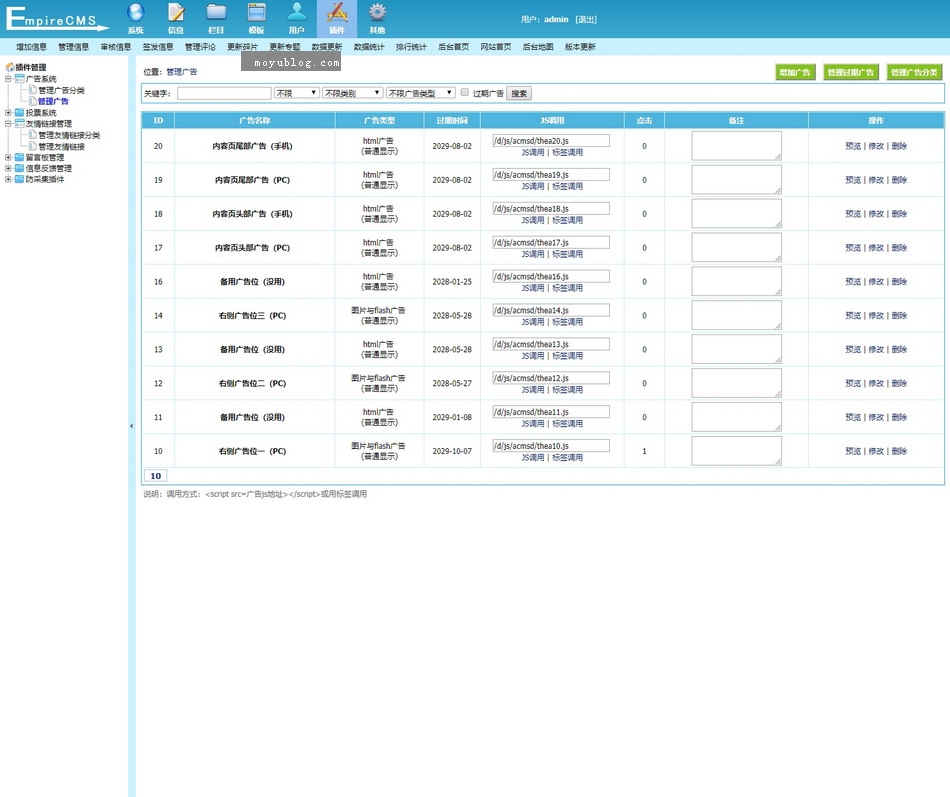The height and width of the screenshot is (797, 950).
Task: Open the 不限类别 category dropdown
Action: point(353,93)
